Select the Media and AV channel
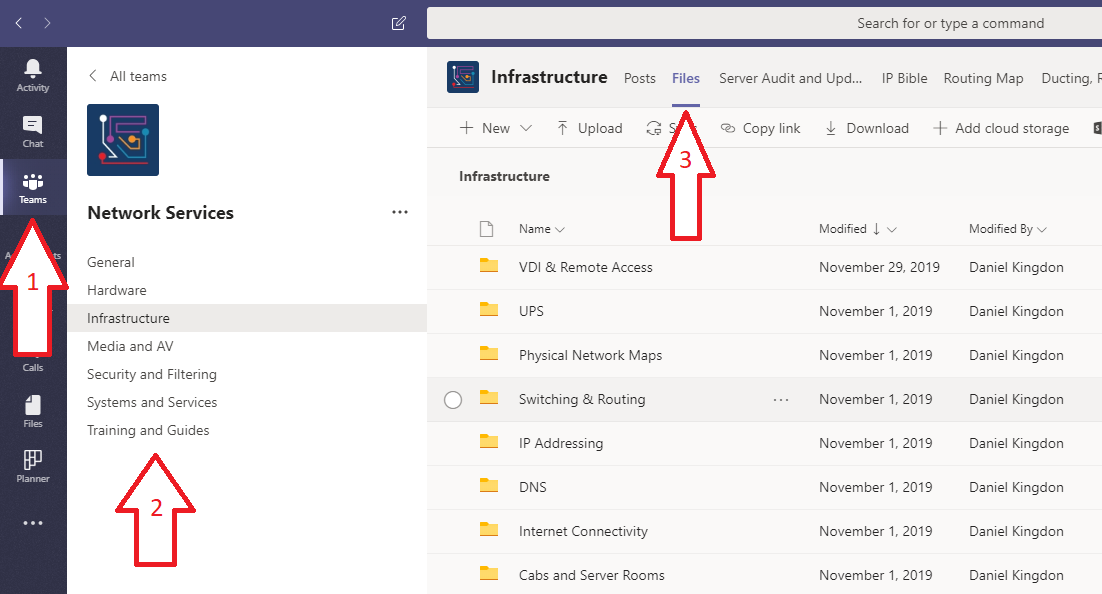The image size is (1102, 594). (130, 346)
